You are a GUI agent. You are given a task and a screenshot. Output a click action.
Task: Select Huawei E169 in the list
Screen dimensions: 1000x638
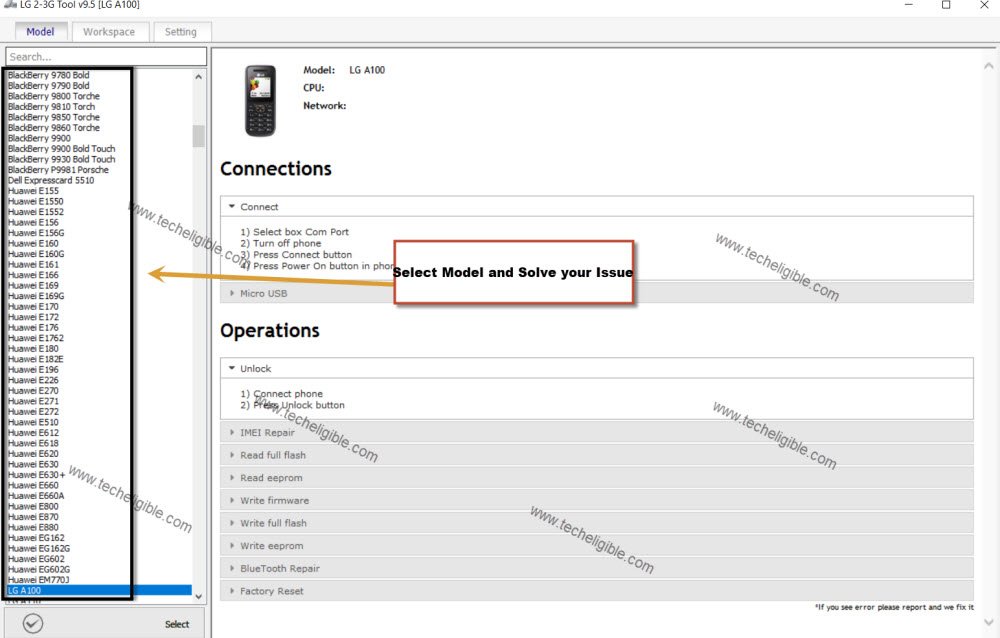point(33,286)
